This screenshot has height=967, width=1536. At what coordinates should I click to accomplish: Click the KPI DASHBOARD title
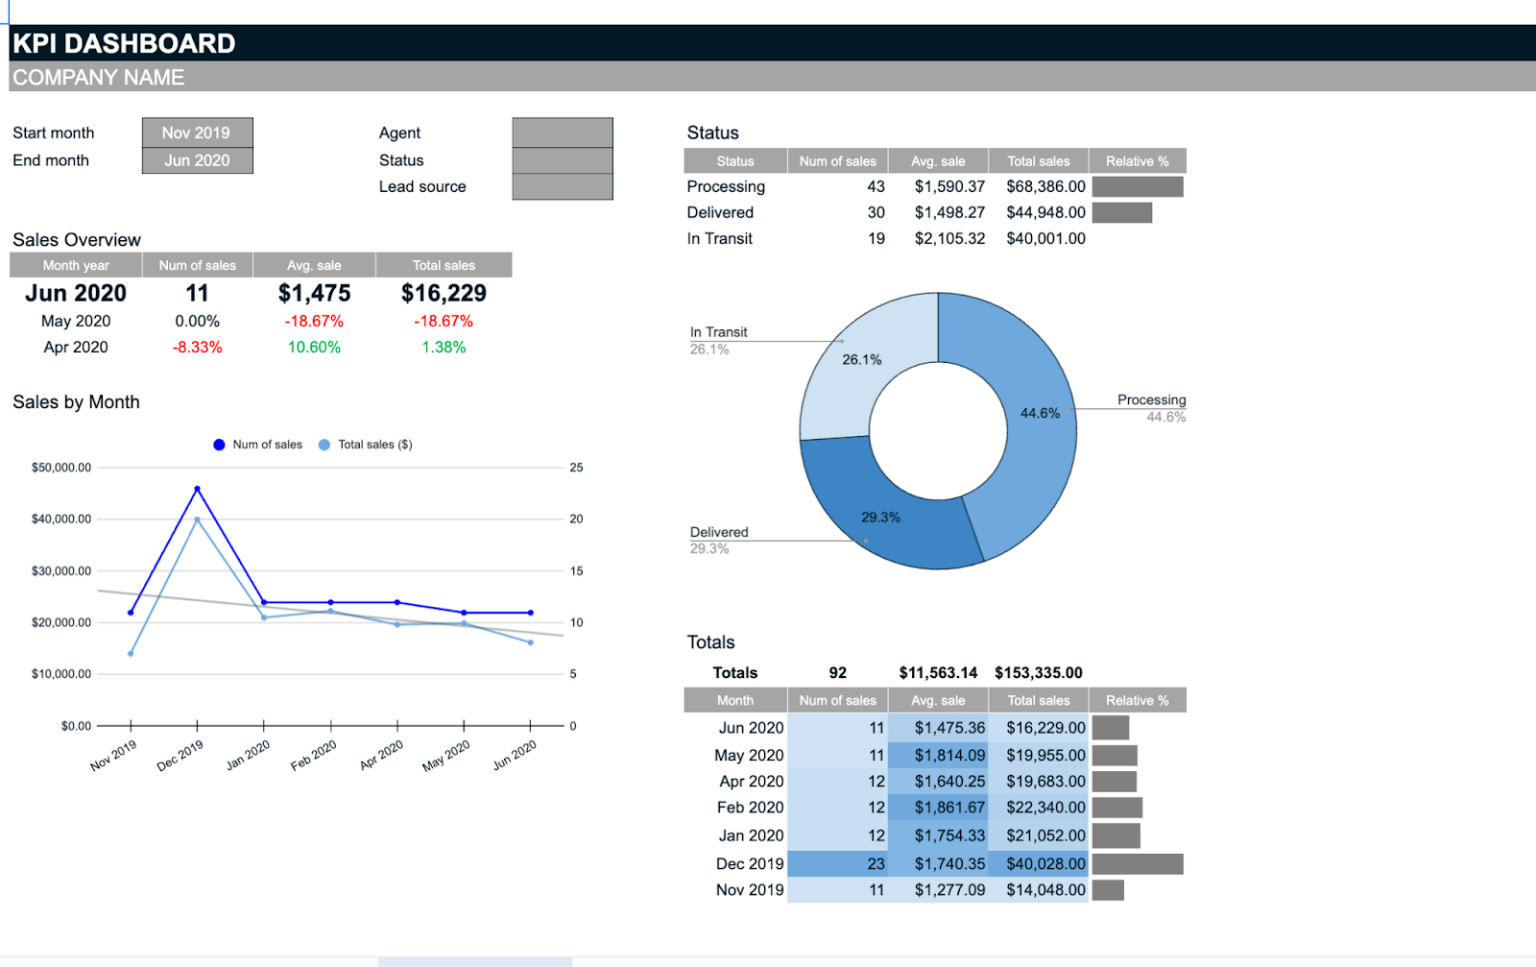point(122,43)
